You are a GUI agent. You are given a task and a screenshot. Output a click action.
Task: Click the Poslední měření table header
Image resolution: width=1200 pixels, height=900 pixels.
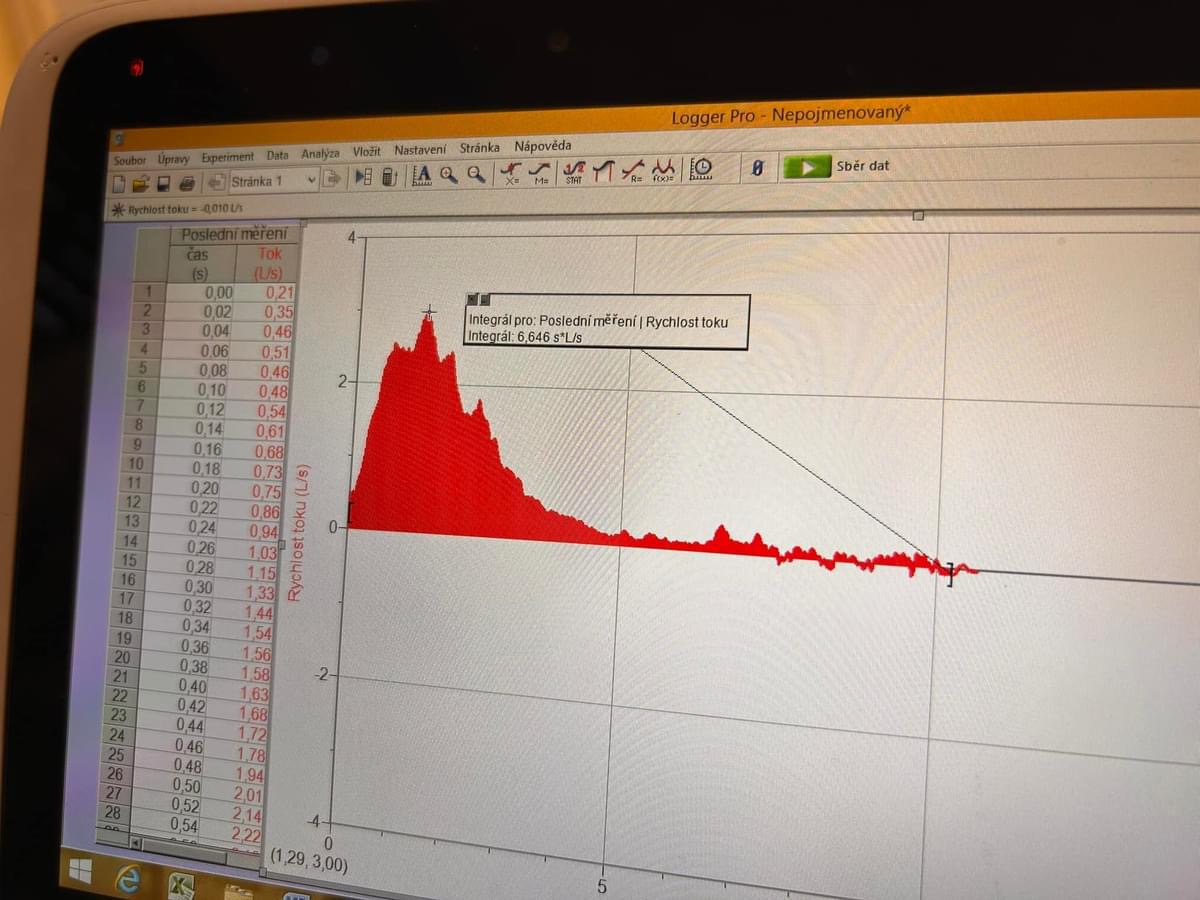234,234
